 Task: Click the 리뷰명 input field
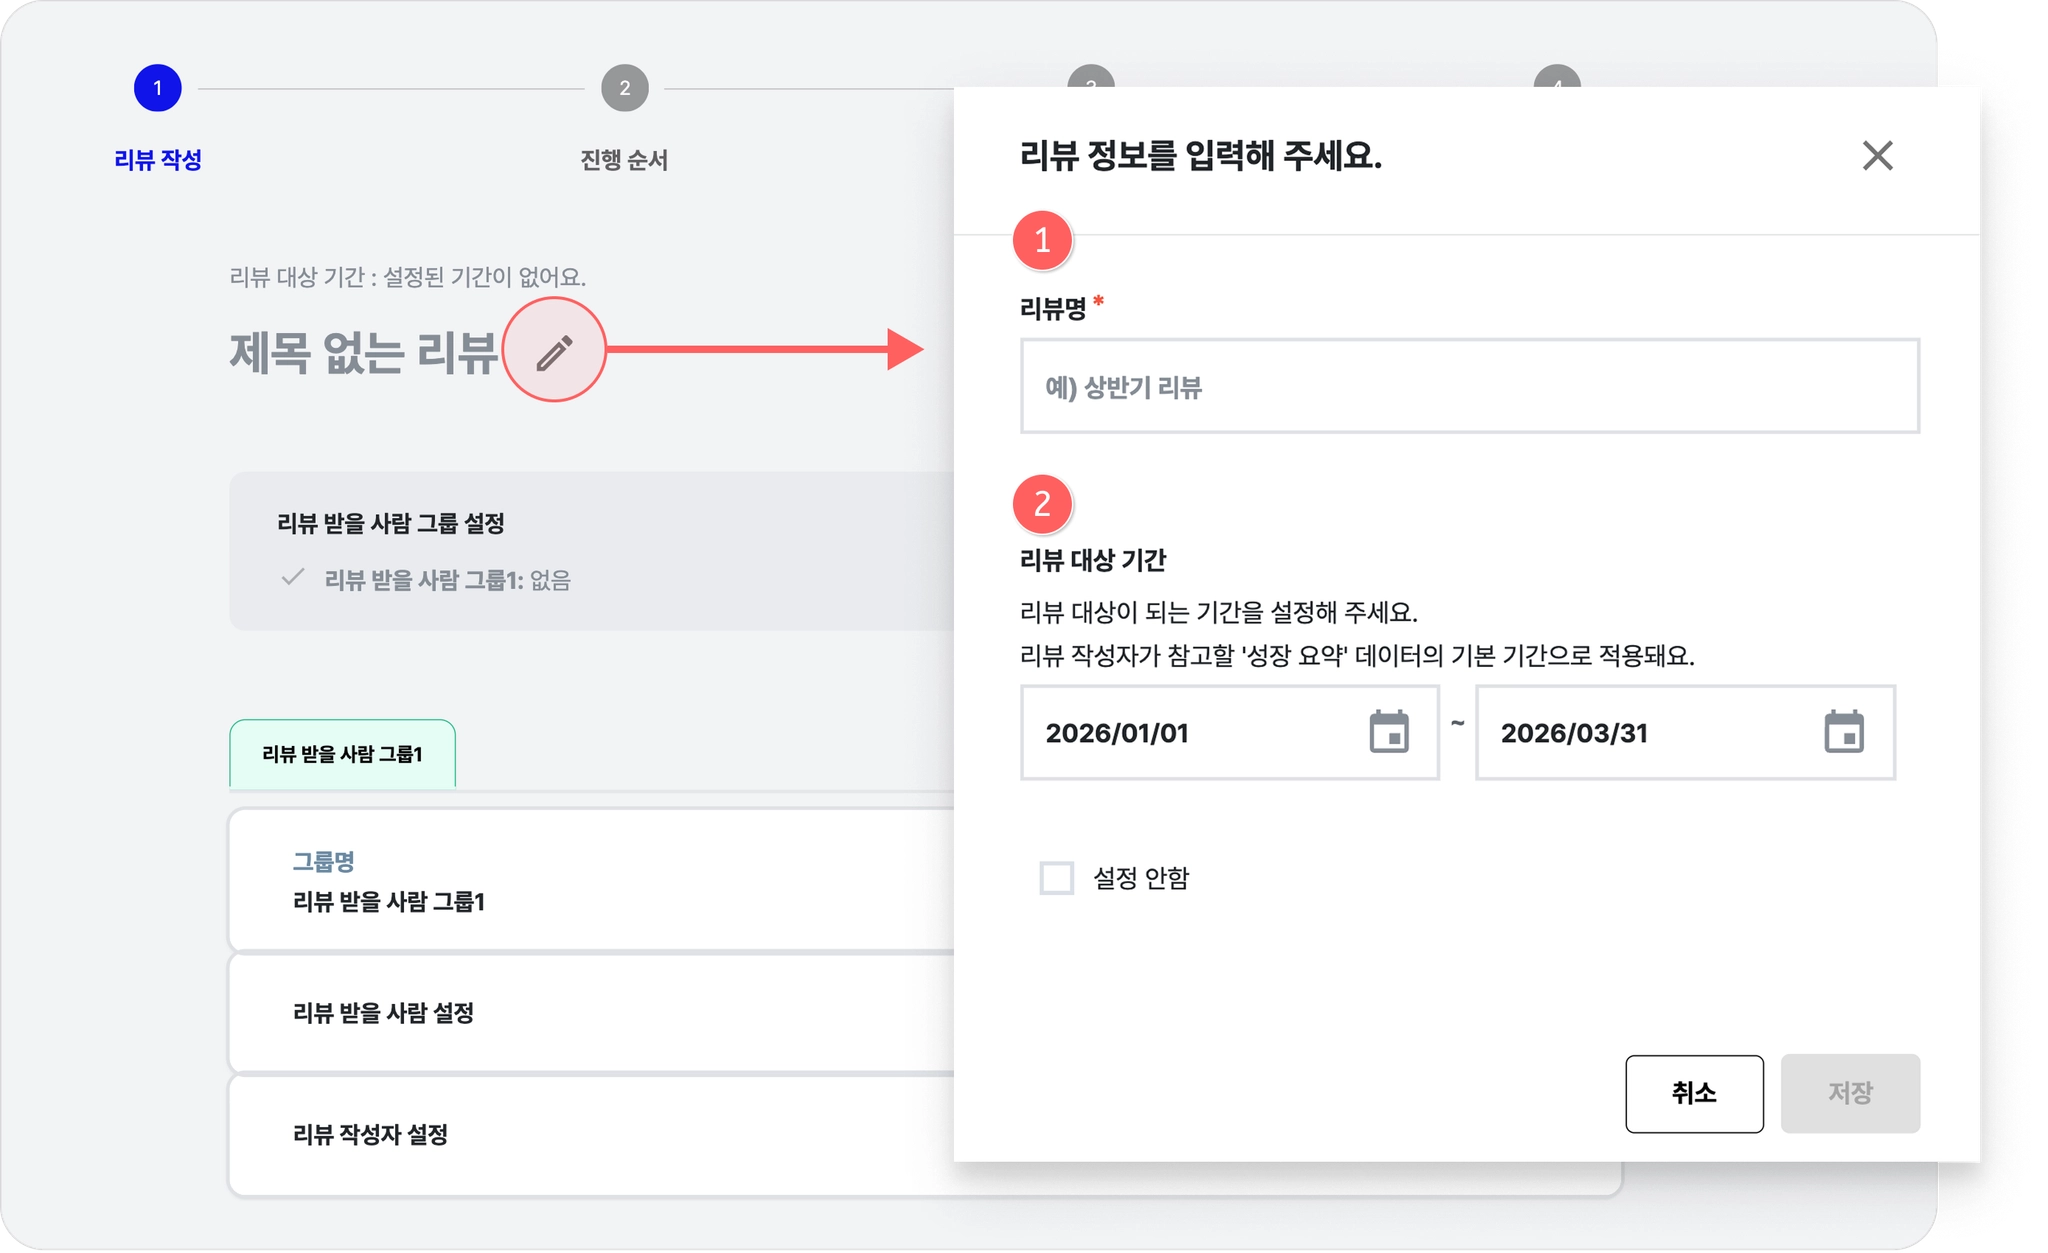point(1468,386)
